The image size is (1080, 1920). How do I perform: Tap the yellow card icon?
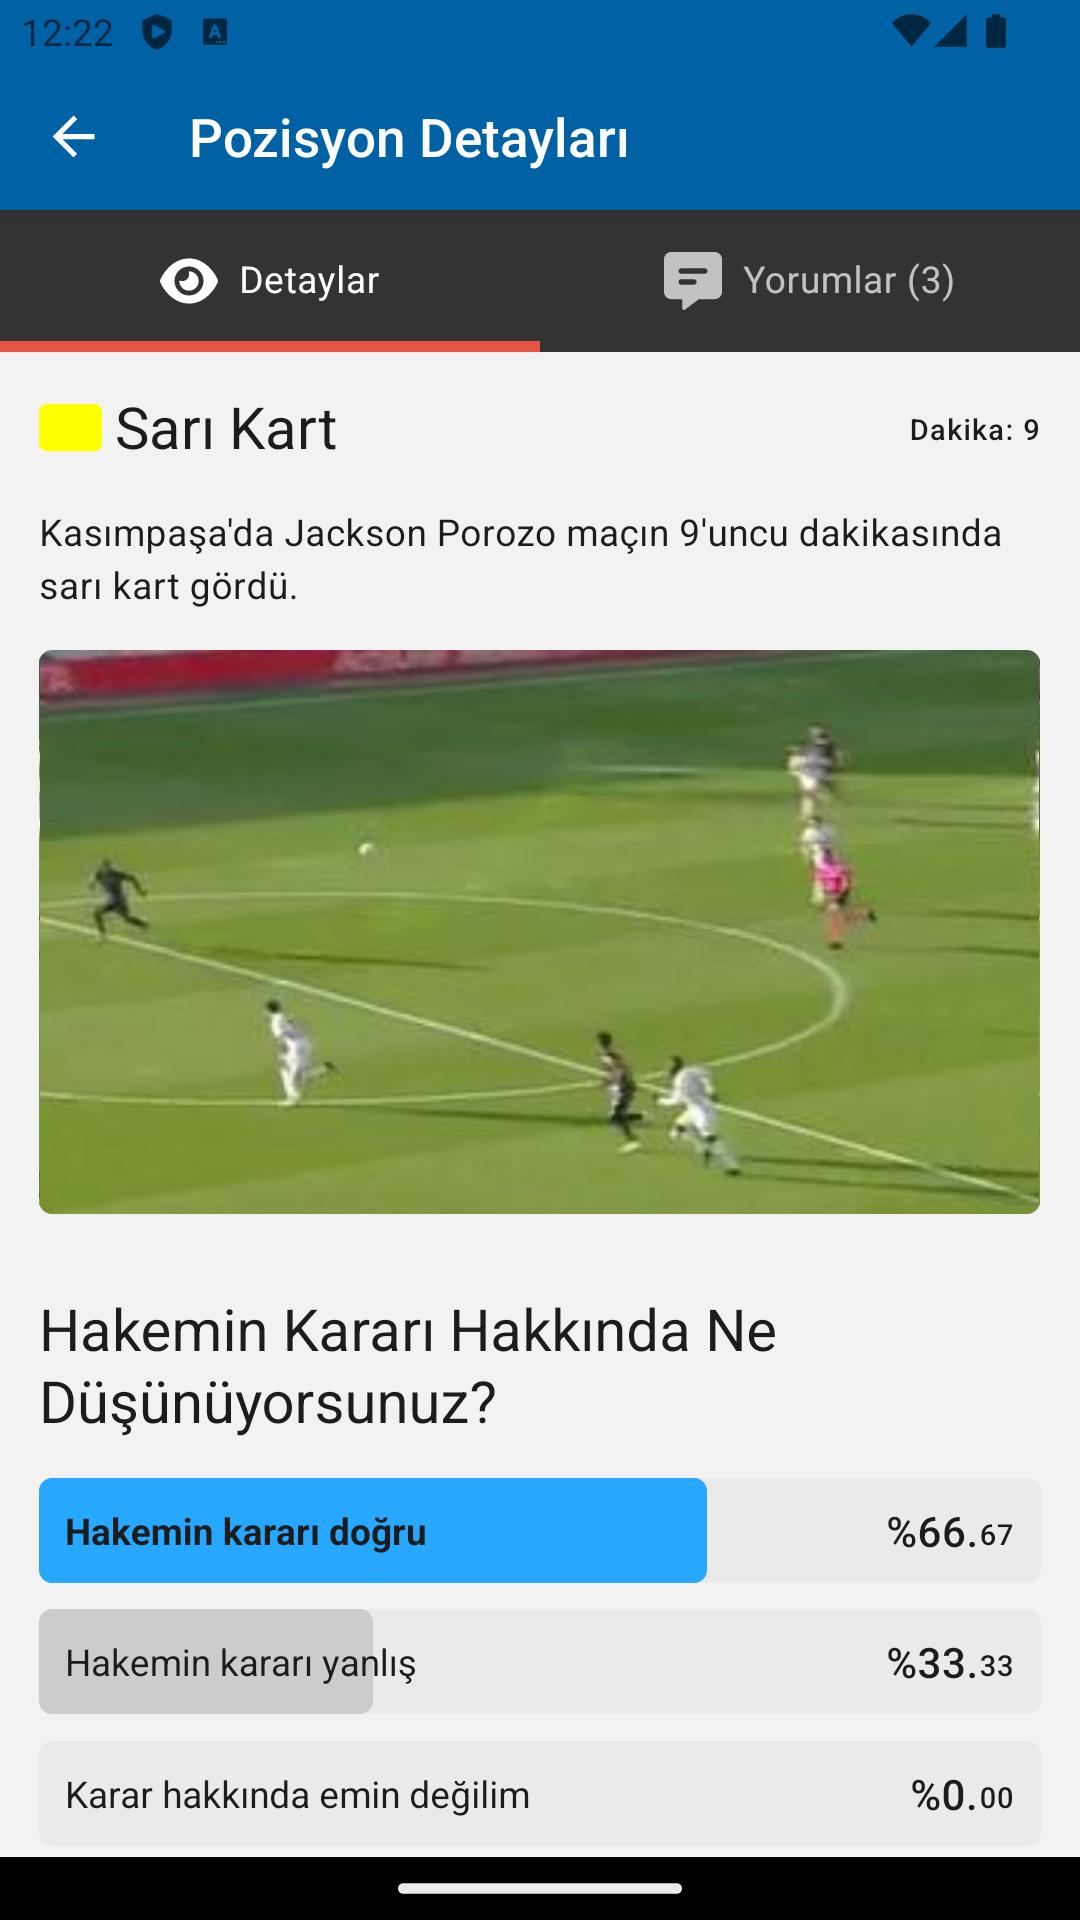point(70,428)
